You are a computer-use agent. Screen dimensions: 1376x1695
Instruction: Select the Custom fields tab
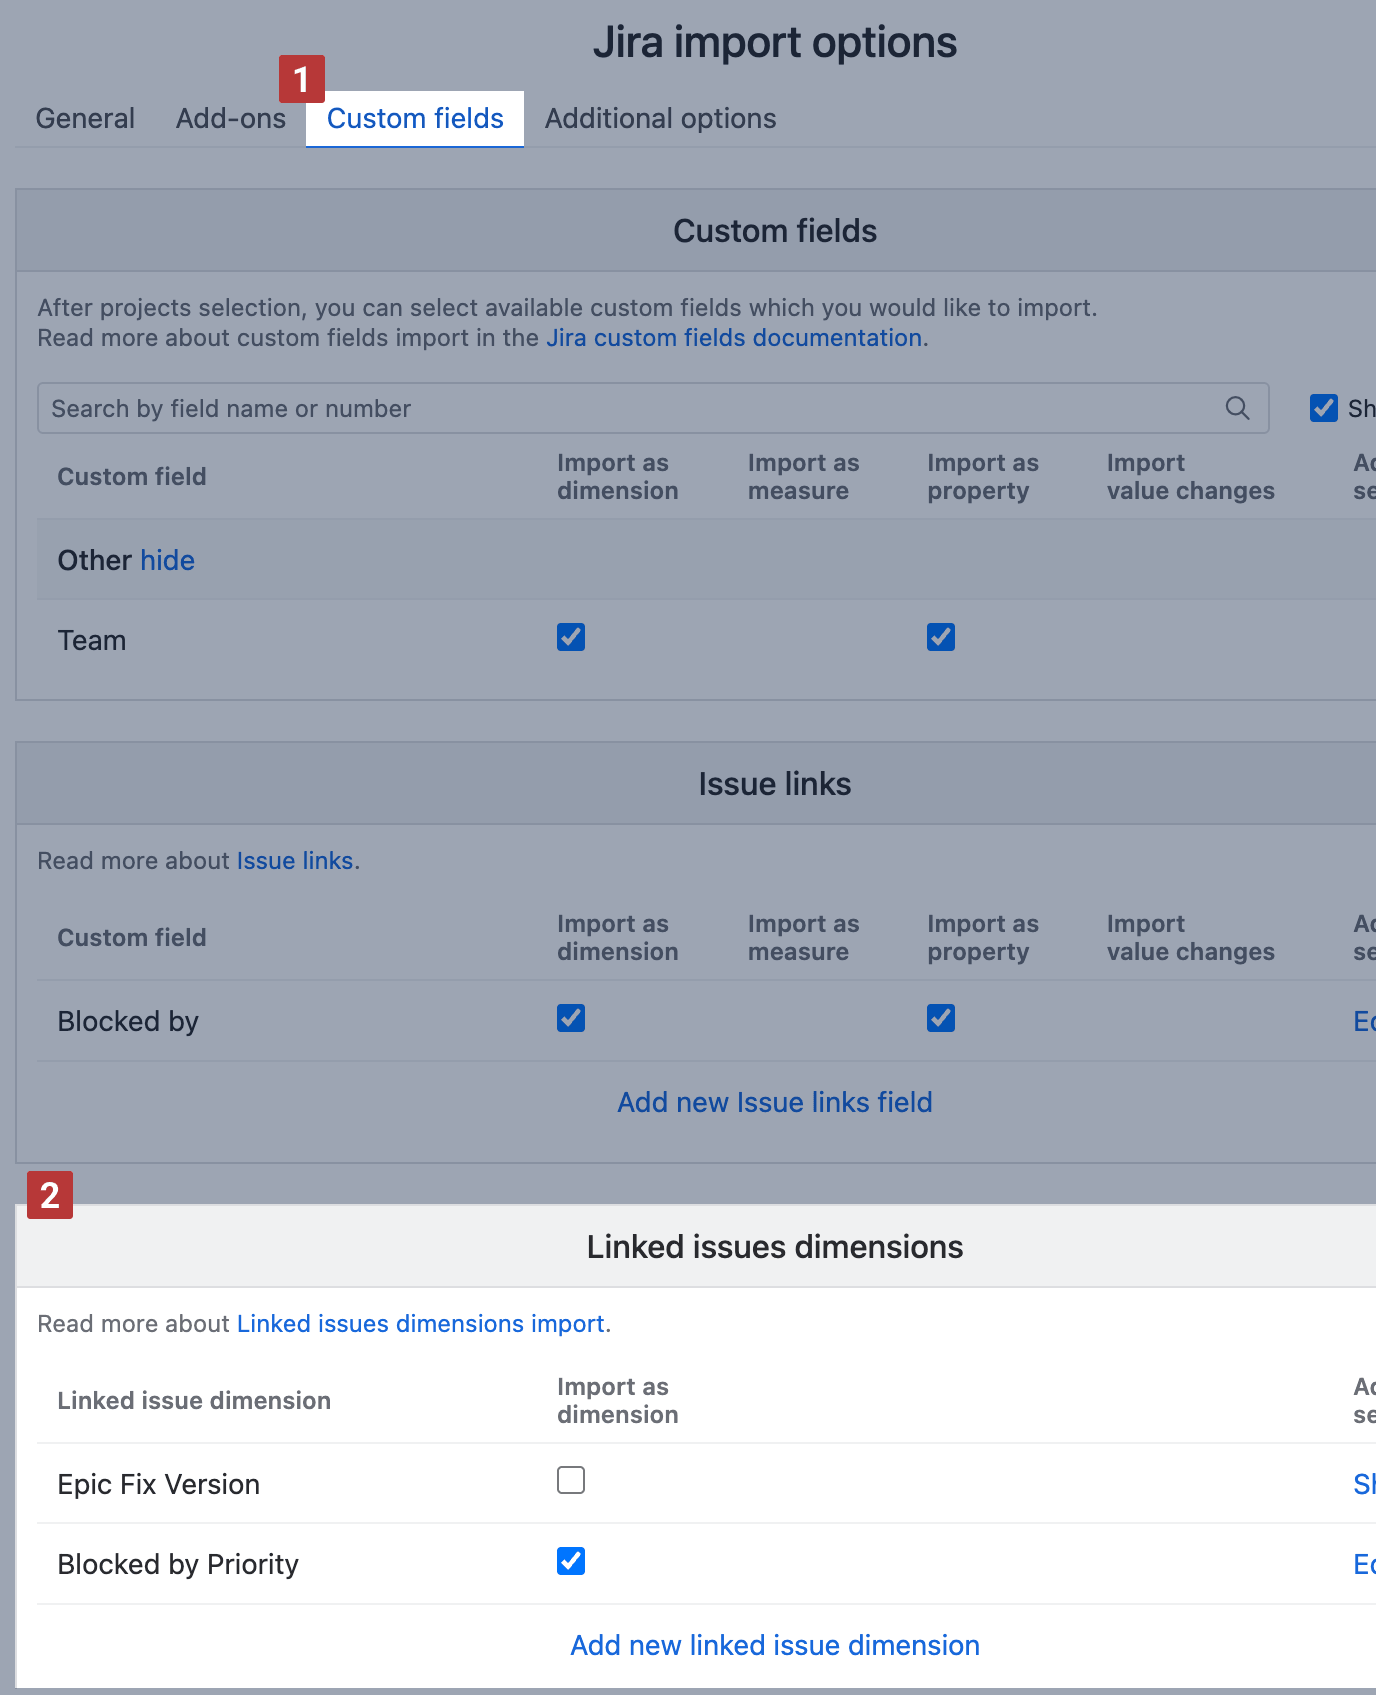(x=415, y=118)
